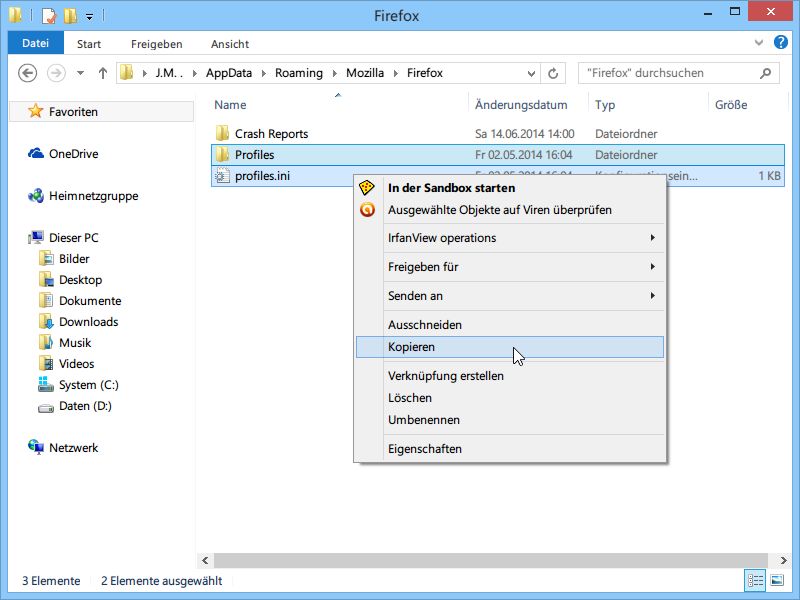Open Customize Quick Access Toolbar dropdown

(89, 17)
